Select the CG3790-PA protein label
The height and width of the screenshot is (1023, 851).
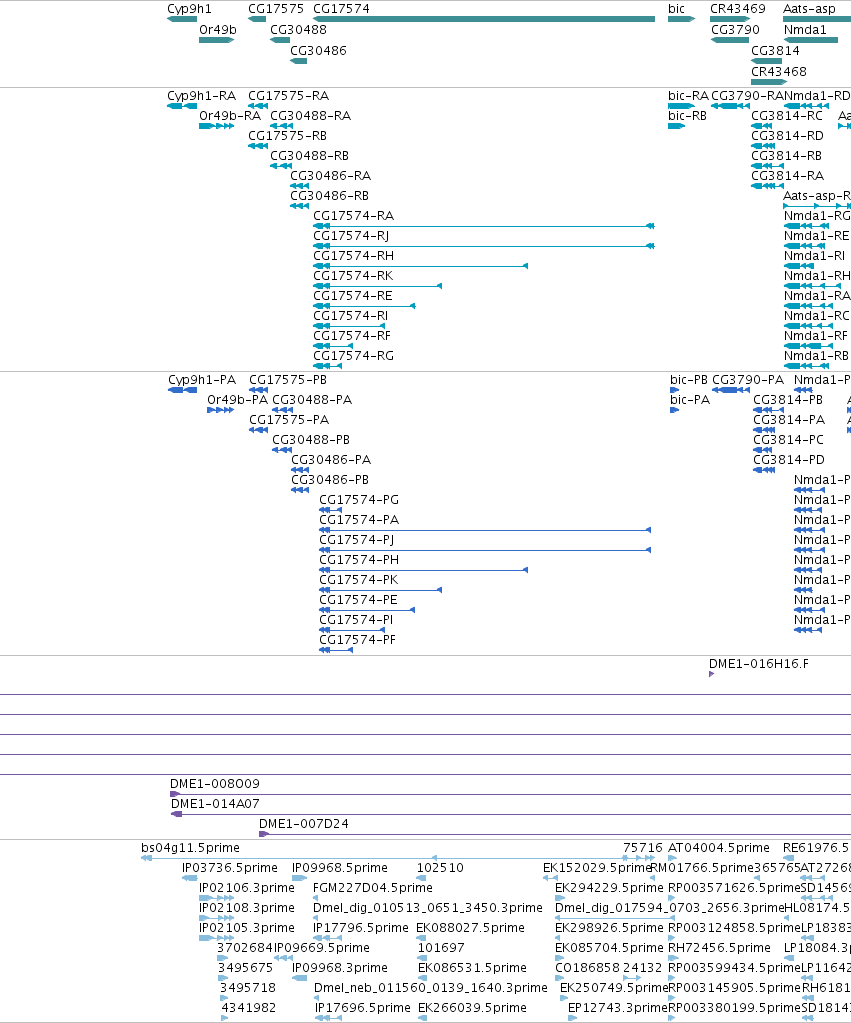pyautogui.click(x=748, y=380)
